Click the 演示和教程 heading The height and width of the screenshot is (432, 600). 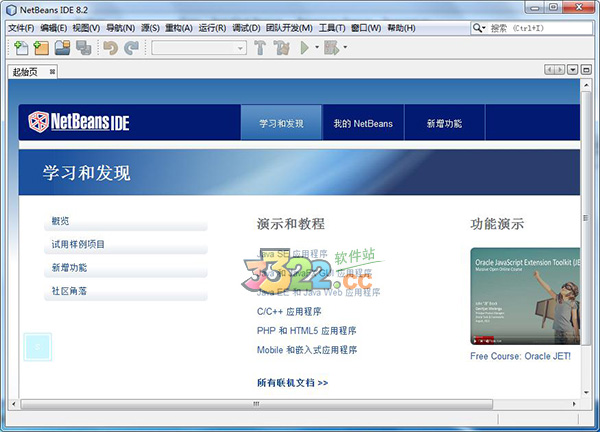[291, 224]
